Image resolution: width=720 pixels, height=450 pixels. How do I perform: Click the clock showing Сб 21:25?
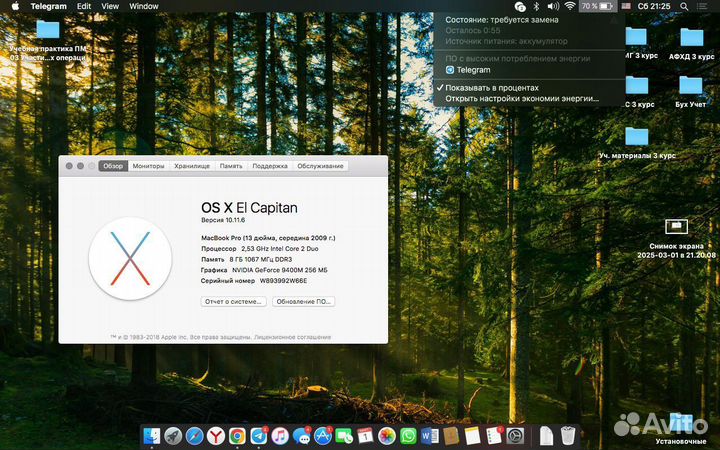click(654, 6)
